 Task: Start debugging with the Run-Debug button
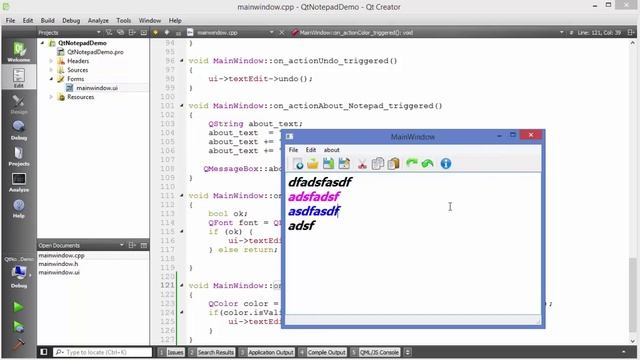pyautogui.click(x=18, y=326)
